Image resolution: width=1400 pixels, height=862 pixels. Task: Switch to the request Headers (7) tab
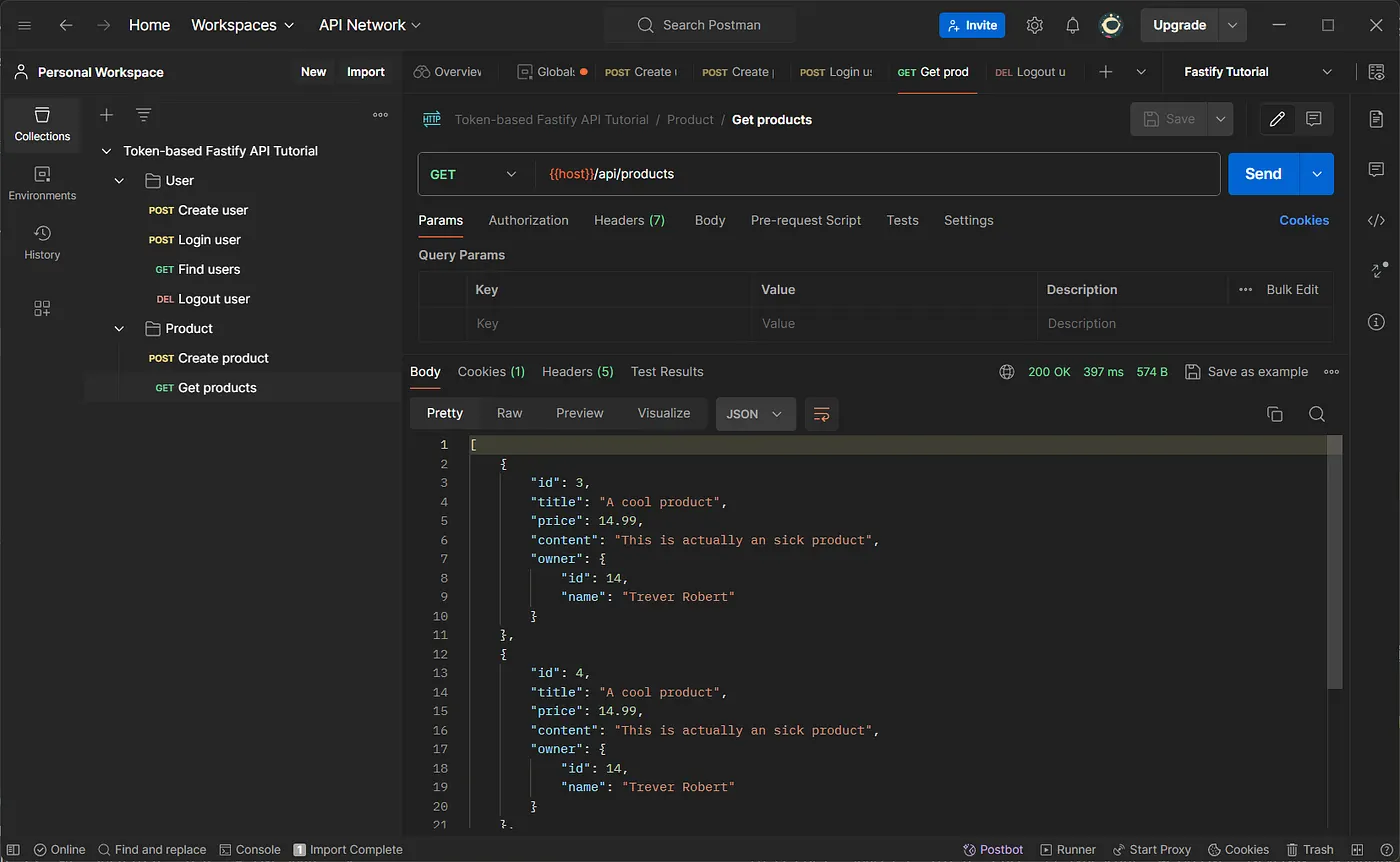point(629,220)
